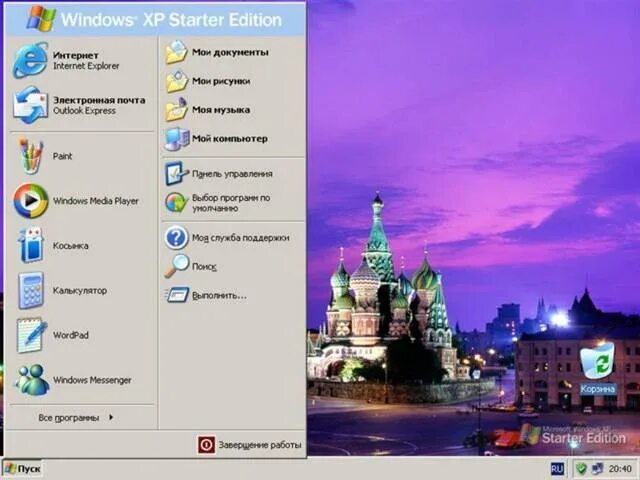The image size is (640, 480).
Task: Open the Windows Media Player icon
Action: pos(31,201)
